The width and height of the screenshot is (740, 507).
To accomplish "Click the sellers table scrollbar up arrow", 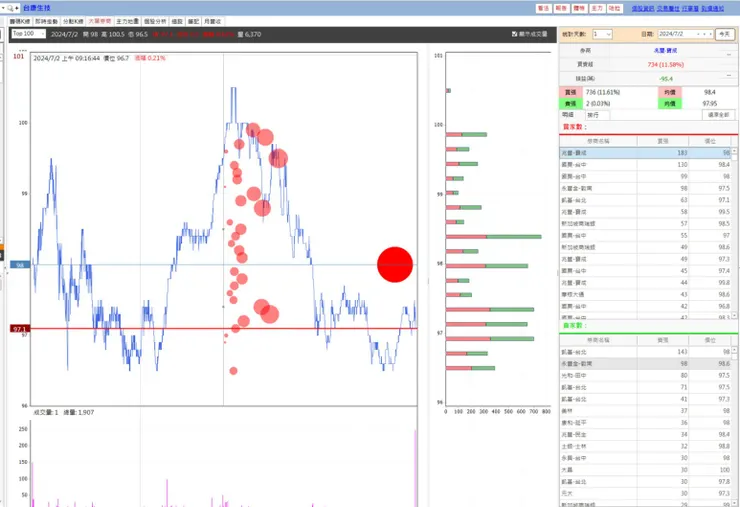I will pyautogui.click(x=734, y=350).
